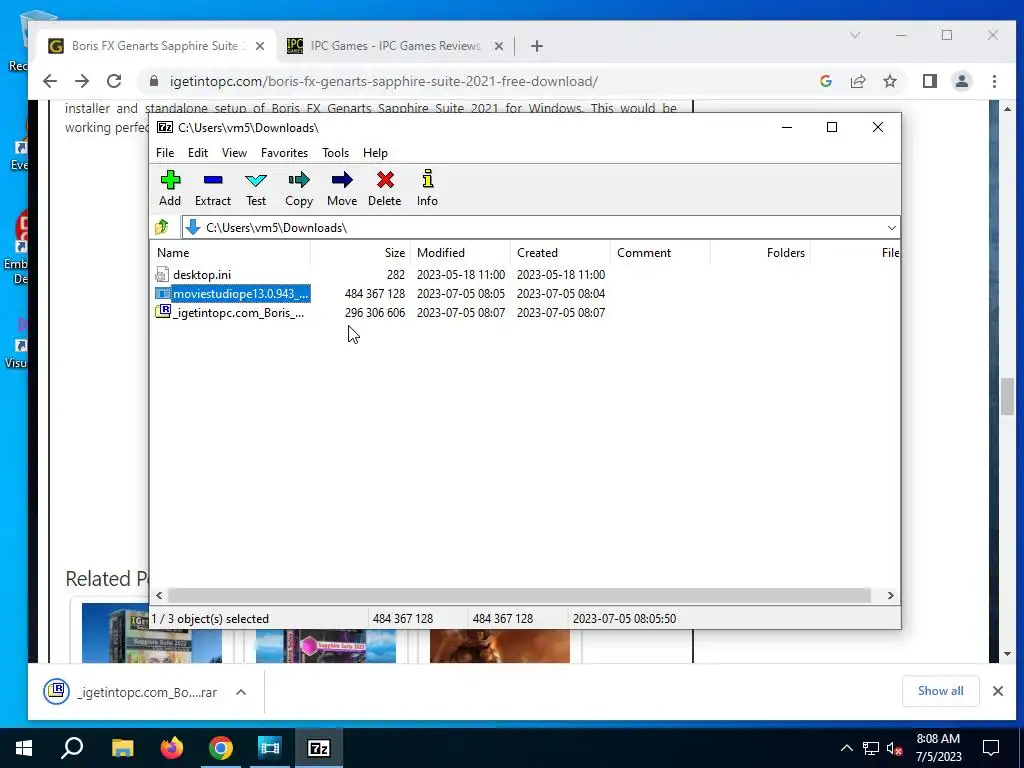Open the Chrome profile avatar
Screen dimensions: 1024x768
tap(962, 81)
